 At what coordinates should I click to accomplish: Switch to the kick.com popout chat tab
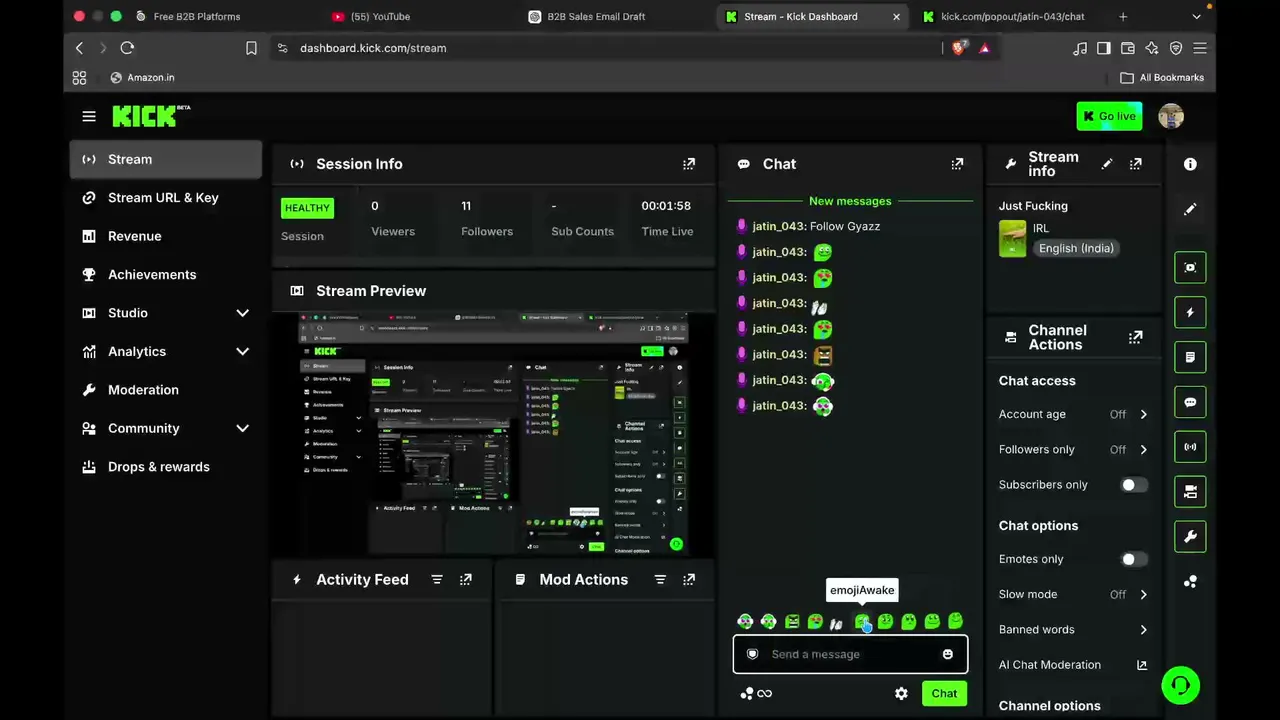tap(1010, 17)
